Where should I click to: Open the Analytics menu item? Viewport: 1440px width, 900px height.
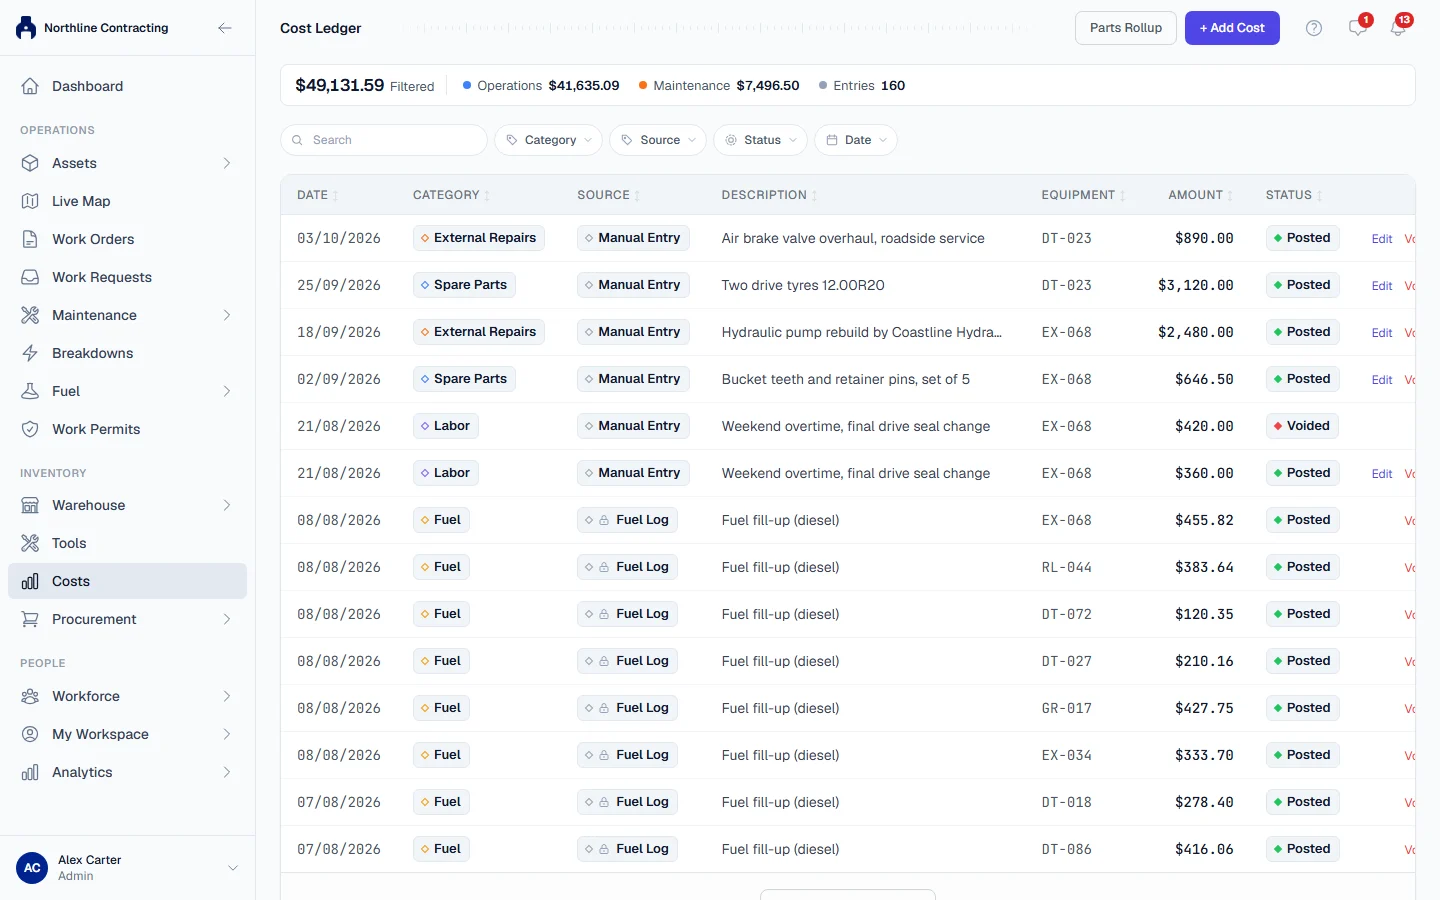point(127,772)
